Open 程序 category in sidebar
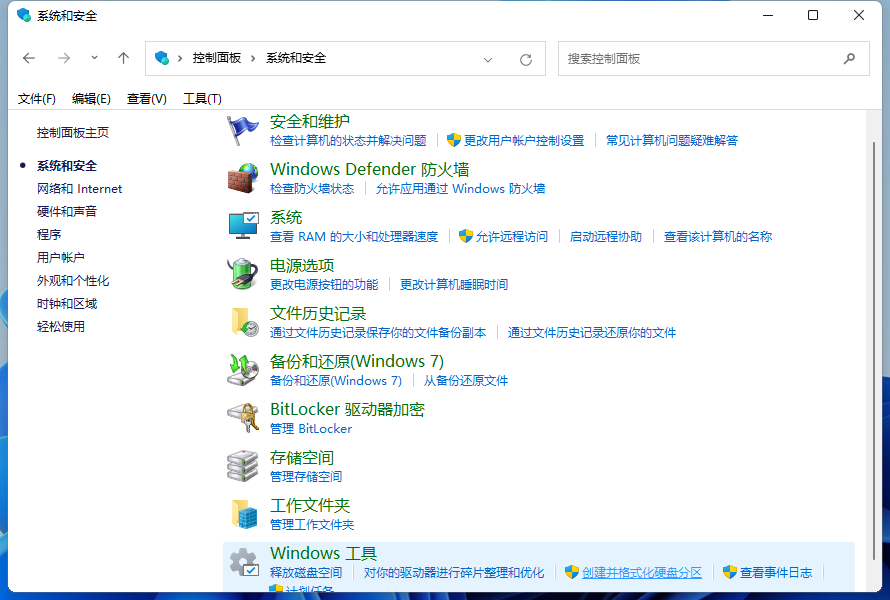The width and height of the screenshot is (890, 600). 49,234
